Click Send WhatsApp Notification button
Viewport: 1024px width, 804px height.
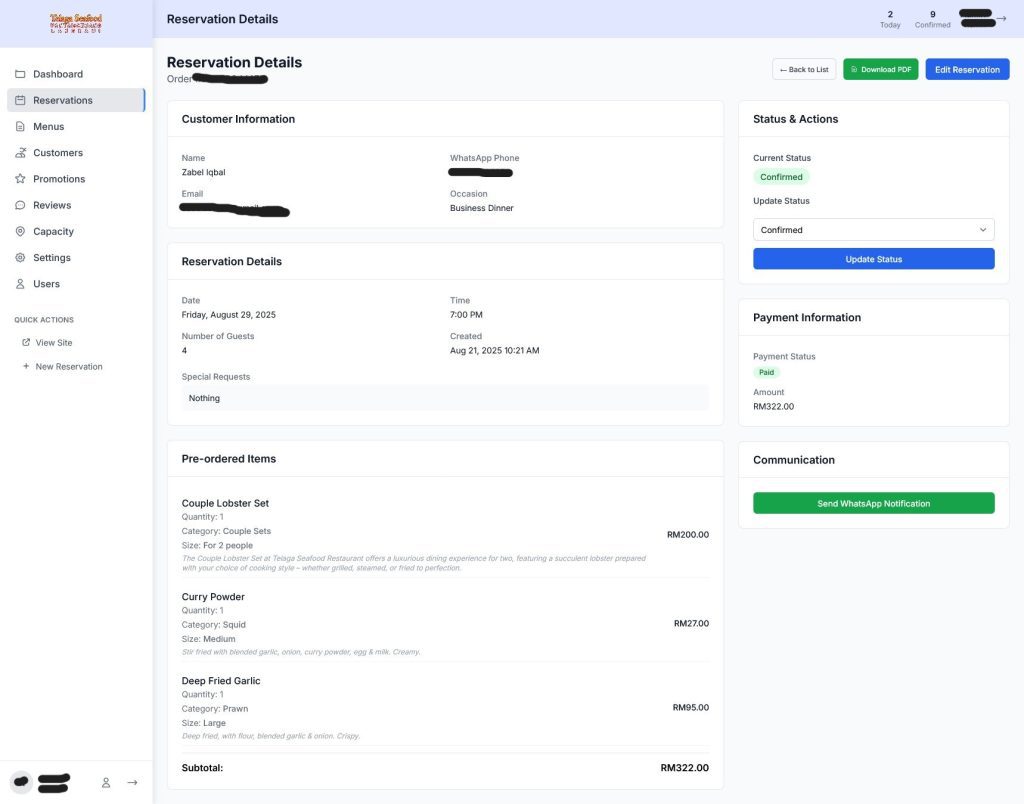coord(873,503)
